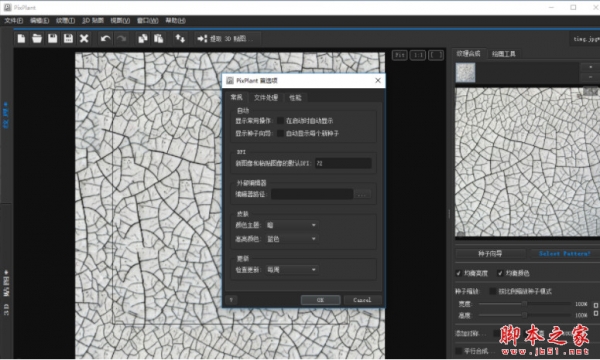This screenshot has height=360, width=600.
Task: Click the default DPI input field
Action: (343, 163)
